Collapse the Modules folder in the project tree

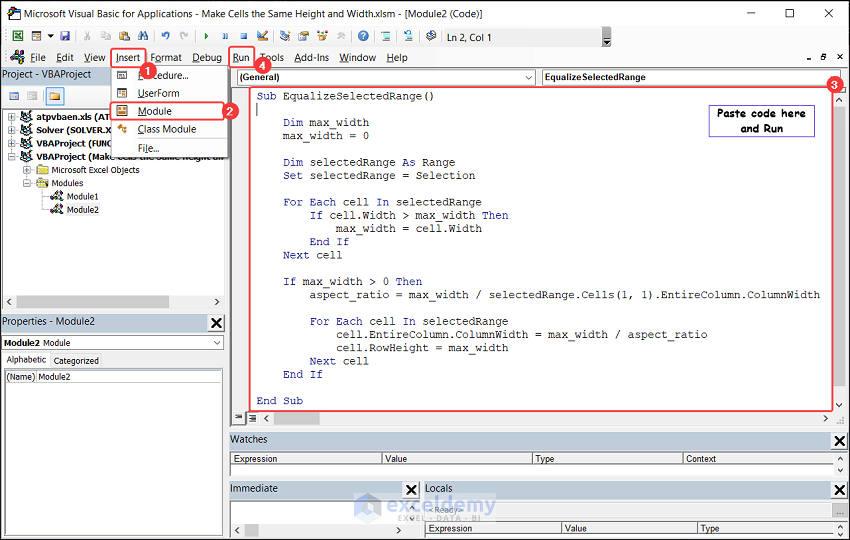[x=27, y=183]
